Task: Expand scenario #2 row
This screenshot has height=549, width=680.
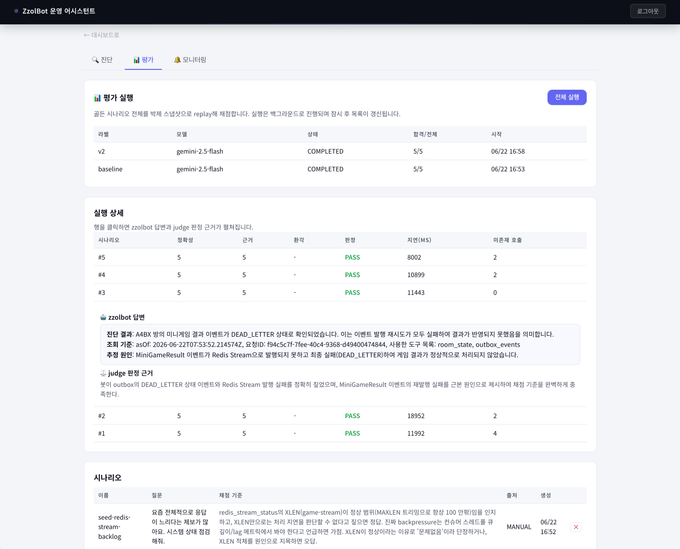Action: pyautogui.click(x=340, y=416)
